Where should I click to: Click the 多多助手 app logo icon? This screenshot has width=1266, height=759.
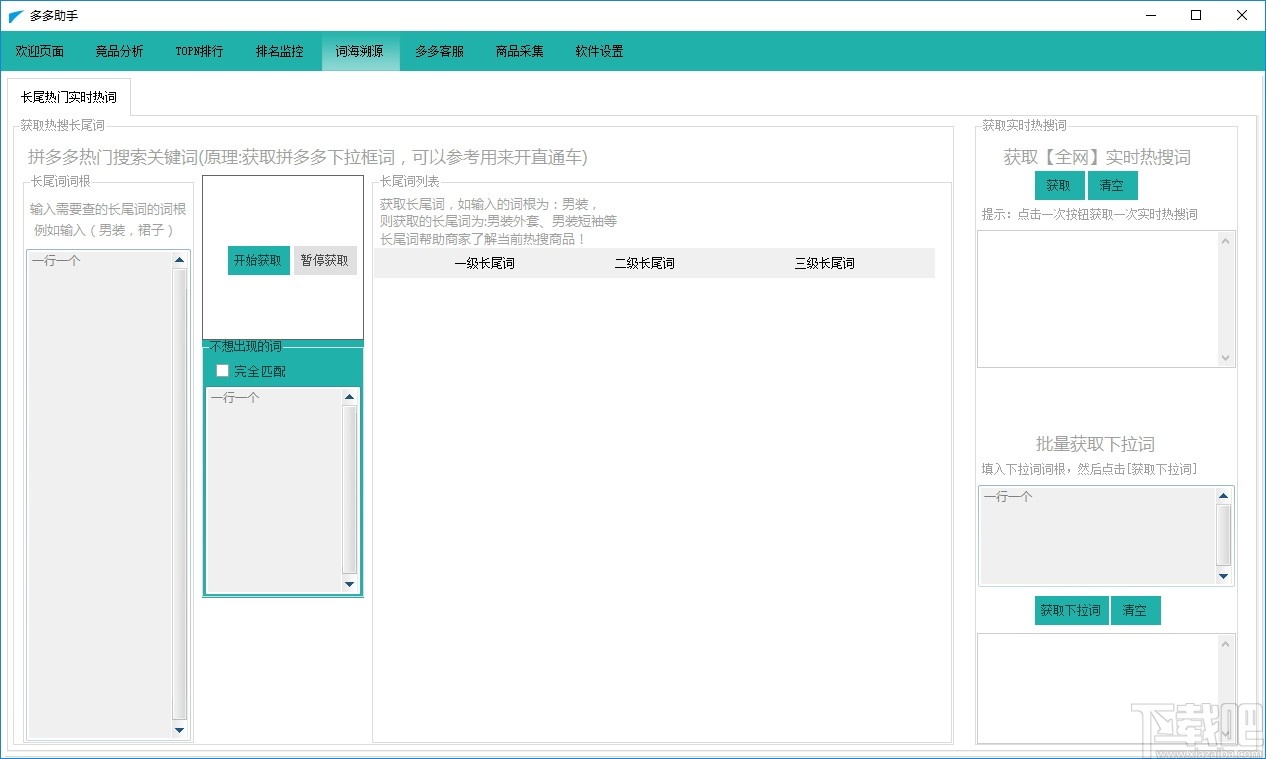pyautogui.click(x=16, y=16)
